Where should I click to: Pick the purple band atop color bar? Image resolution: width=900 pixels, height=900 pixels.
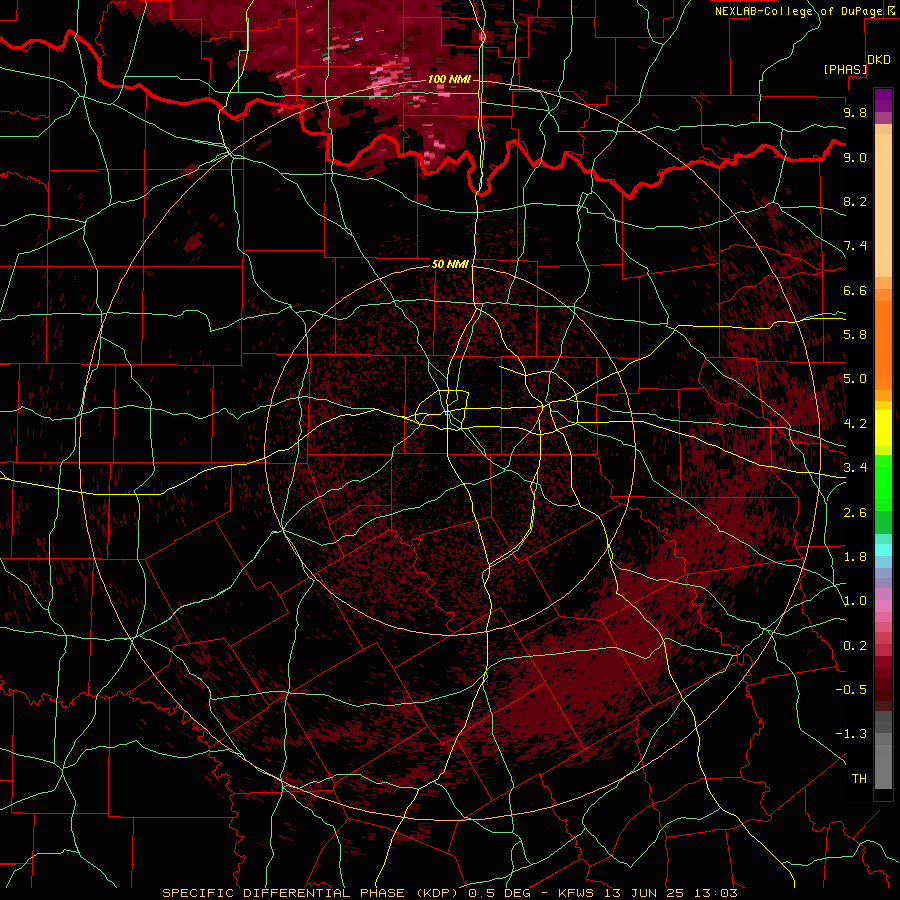883,100
